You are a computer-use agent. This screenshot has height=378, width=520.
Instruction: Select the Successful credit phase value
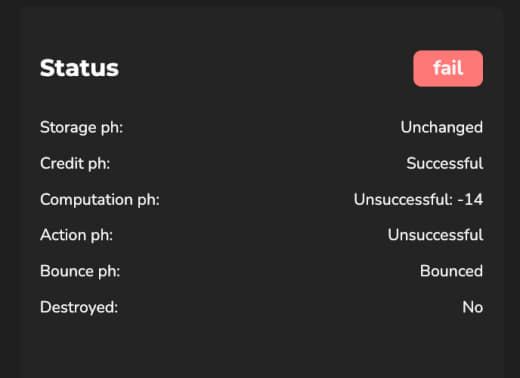445,163
